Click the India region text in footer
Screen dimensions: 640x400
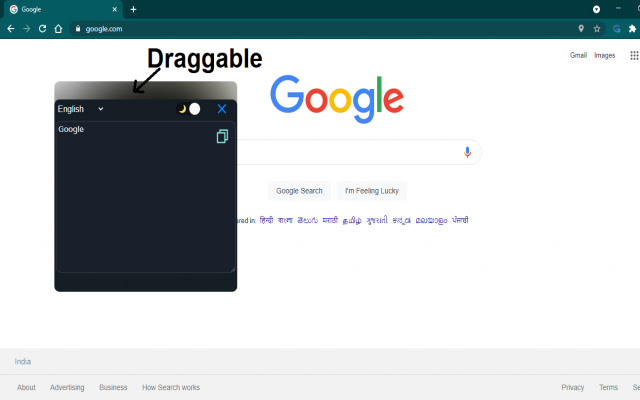click(23, 362)
